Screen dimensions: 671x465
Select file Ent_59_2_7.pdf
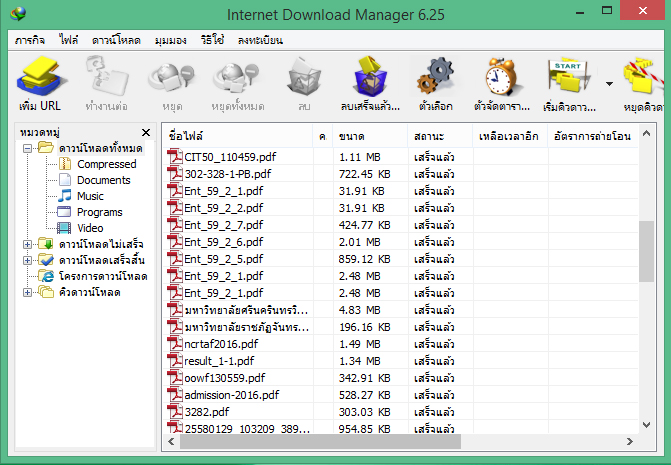point(223,225)
